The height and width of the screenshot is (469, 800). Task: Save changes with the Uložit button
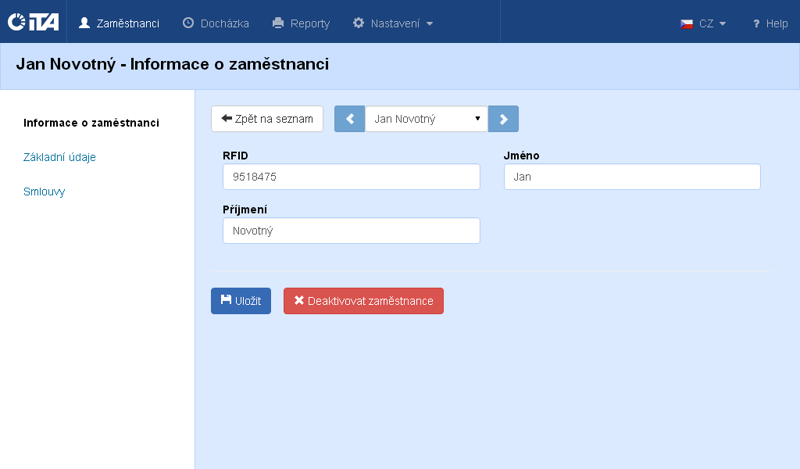click(241, 301)
